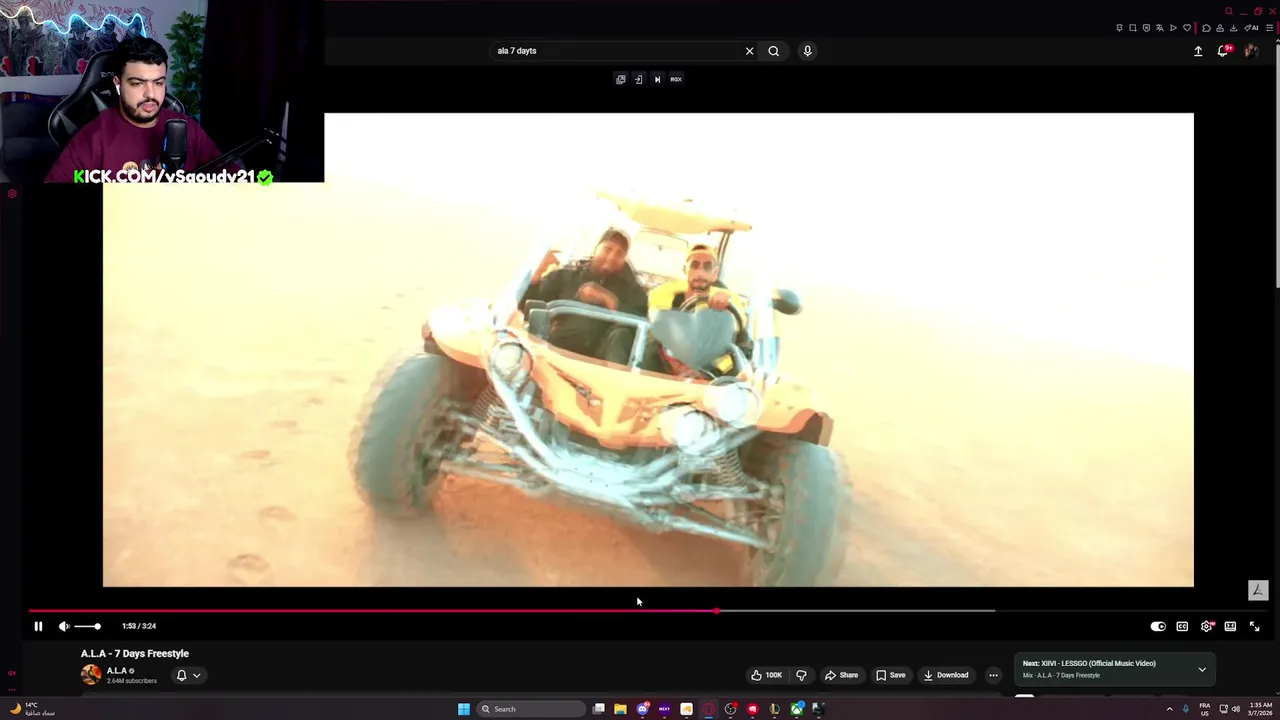Open the browser ad-blocker shield
Viewport: 1280px width, 720px height.
(x=1146, y=28)
